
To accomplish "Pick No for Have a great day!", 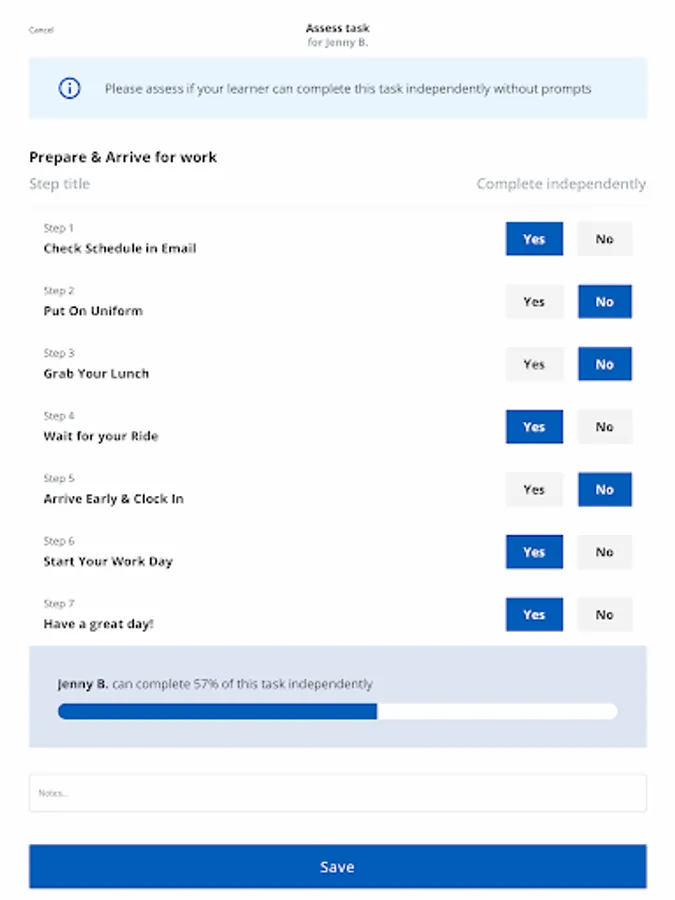I will coord(605,615).
